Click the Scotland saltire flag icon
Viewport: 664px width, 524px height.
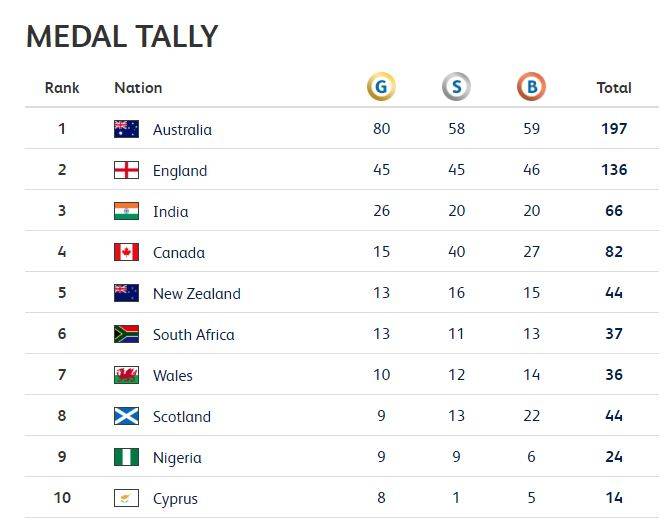[x=126, y=416]
